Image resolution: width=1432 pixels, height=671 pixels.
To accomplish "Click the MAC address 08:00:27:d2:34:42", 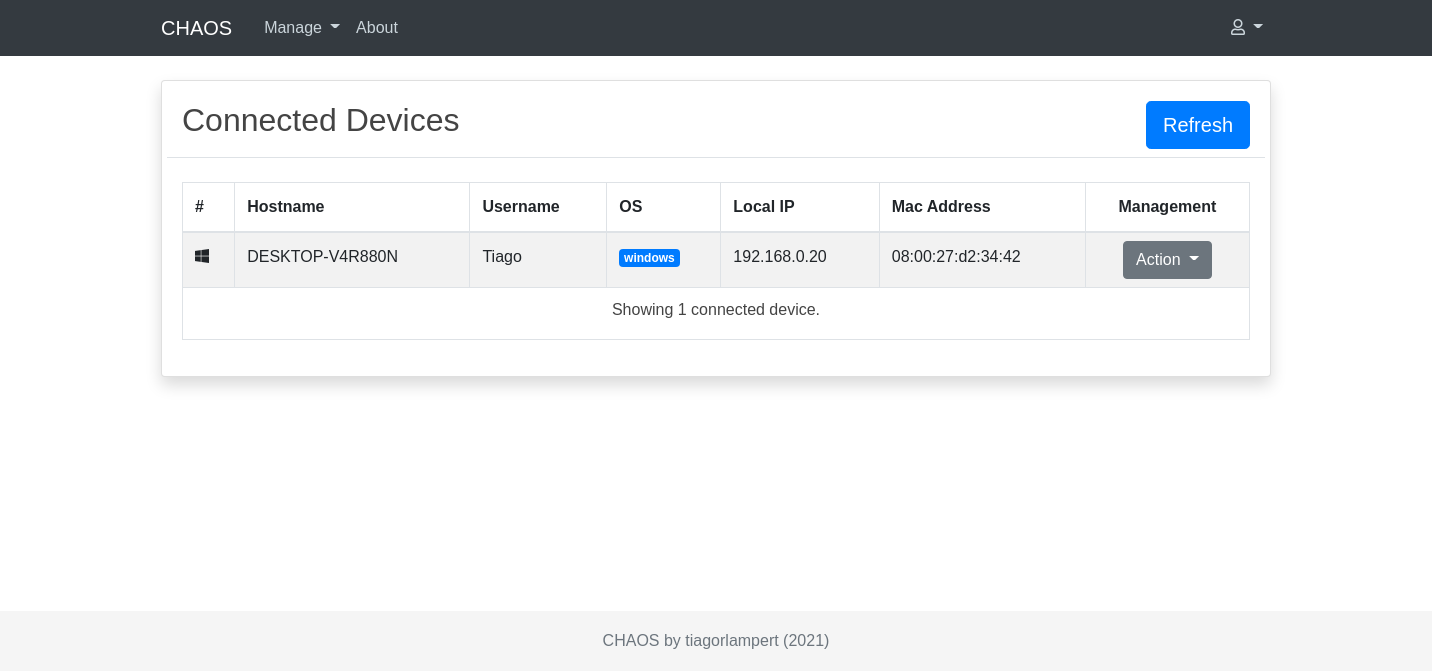I will click(956, 257).
